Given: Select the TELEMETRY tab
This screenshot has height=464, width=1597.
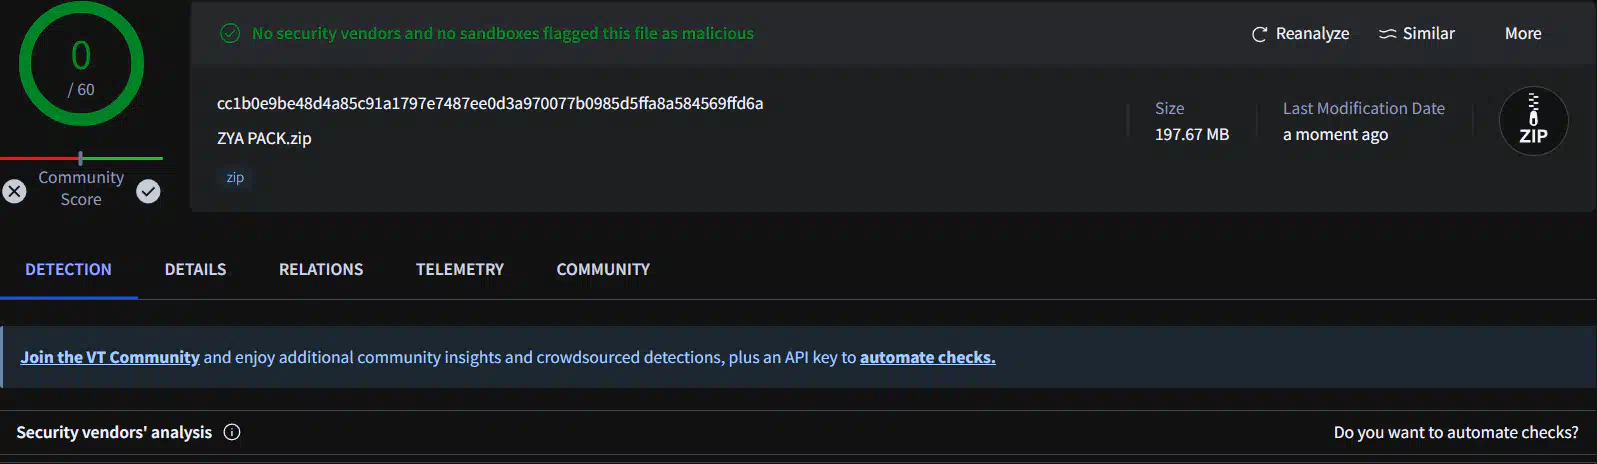Looking at the screenshot, I should 460,269.
